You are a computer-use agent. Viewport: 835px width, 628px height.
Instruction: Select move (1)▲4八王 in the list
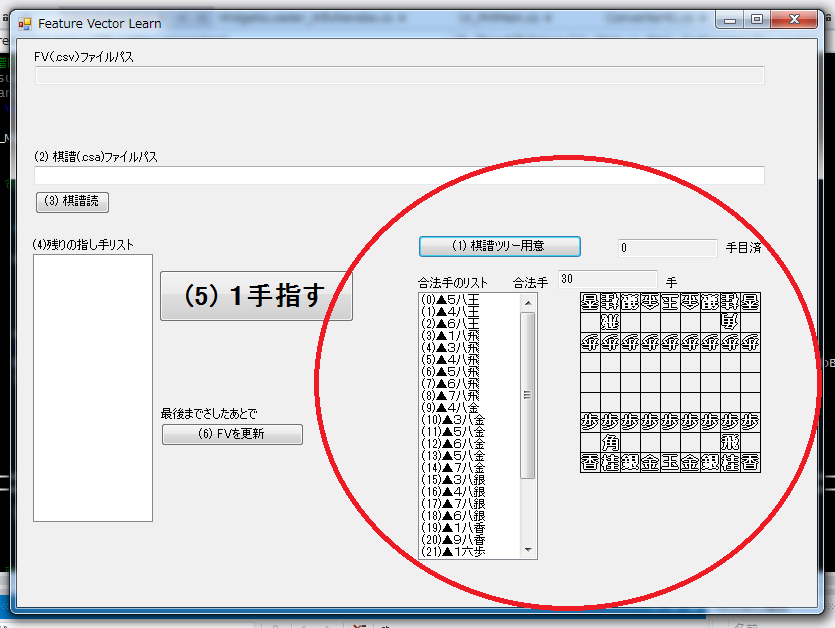(450, 312)
